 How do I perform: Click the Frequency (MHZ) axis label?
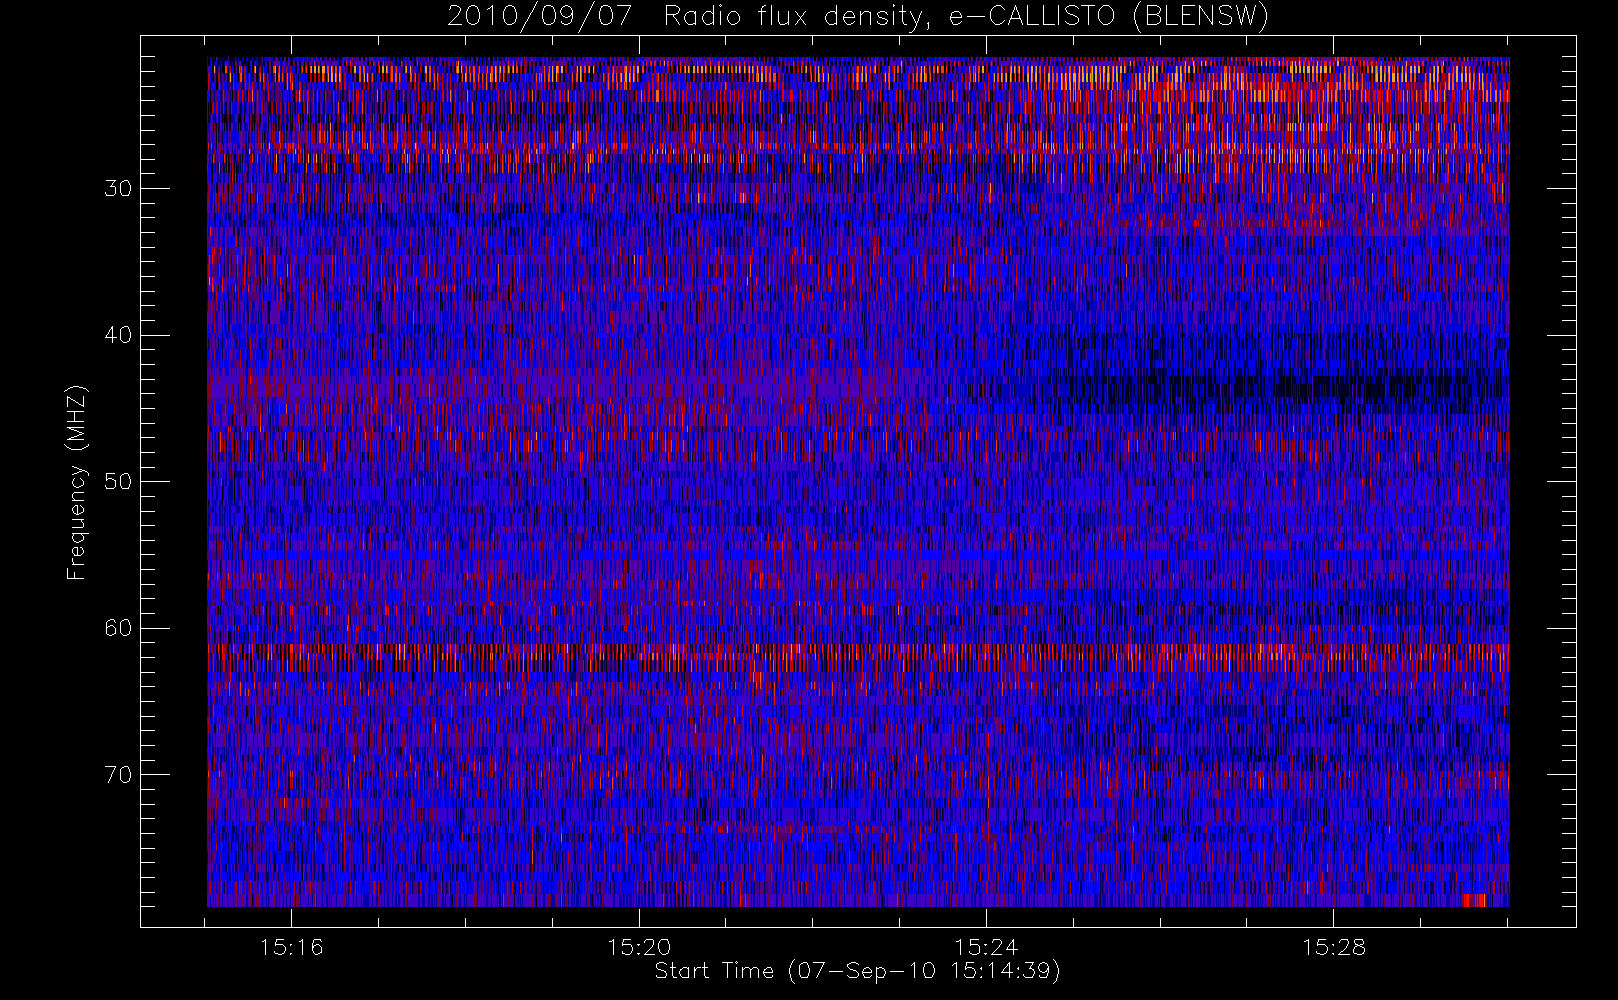click(x=76, y=481)
